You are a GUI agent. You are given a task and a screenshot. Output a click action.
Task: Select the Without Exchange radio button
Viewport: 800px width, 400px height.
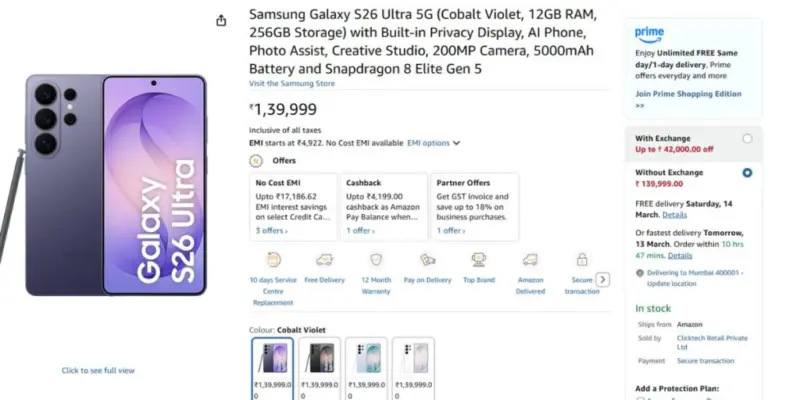pyautogui.click(x=747, y=172)
